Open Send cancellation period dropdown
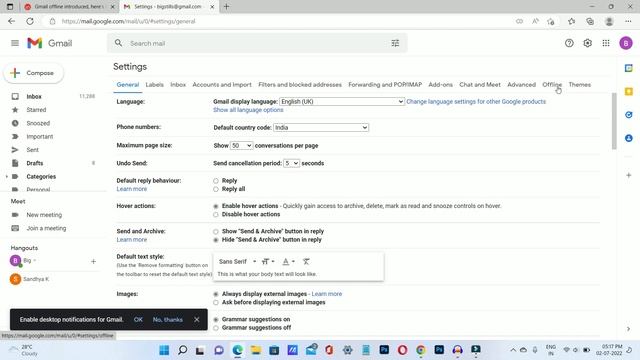The height and width of the screenshot is (360, 640). click(291, 163)
